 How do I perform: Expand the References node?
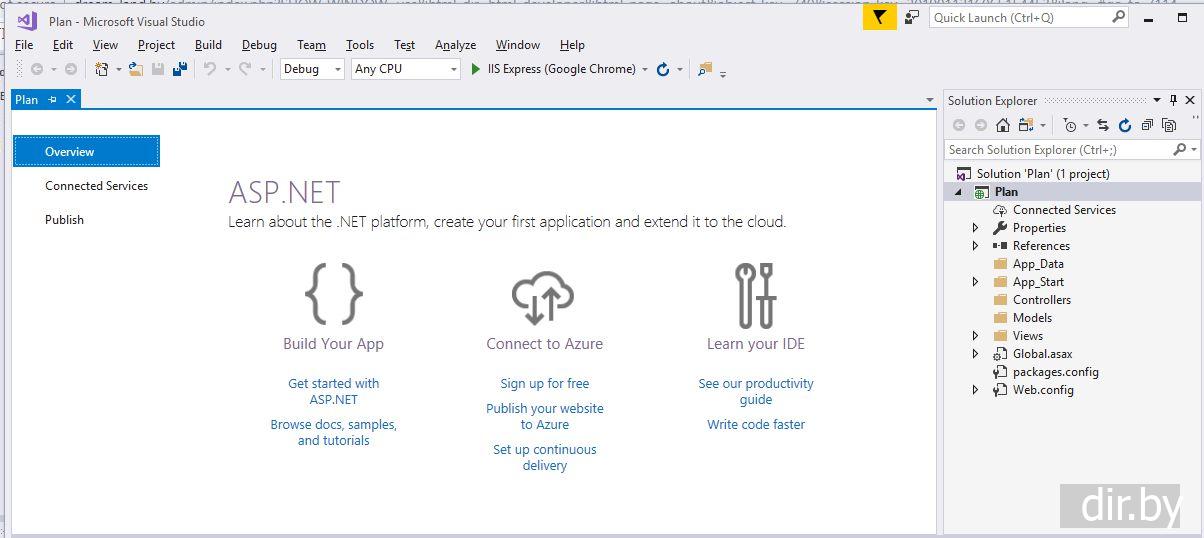click(x=976, y=246)
